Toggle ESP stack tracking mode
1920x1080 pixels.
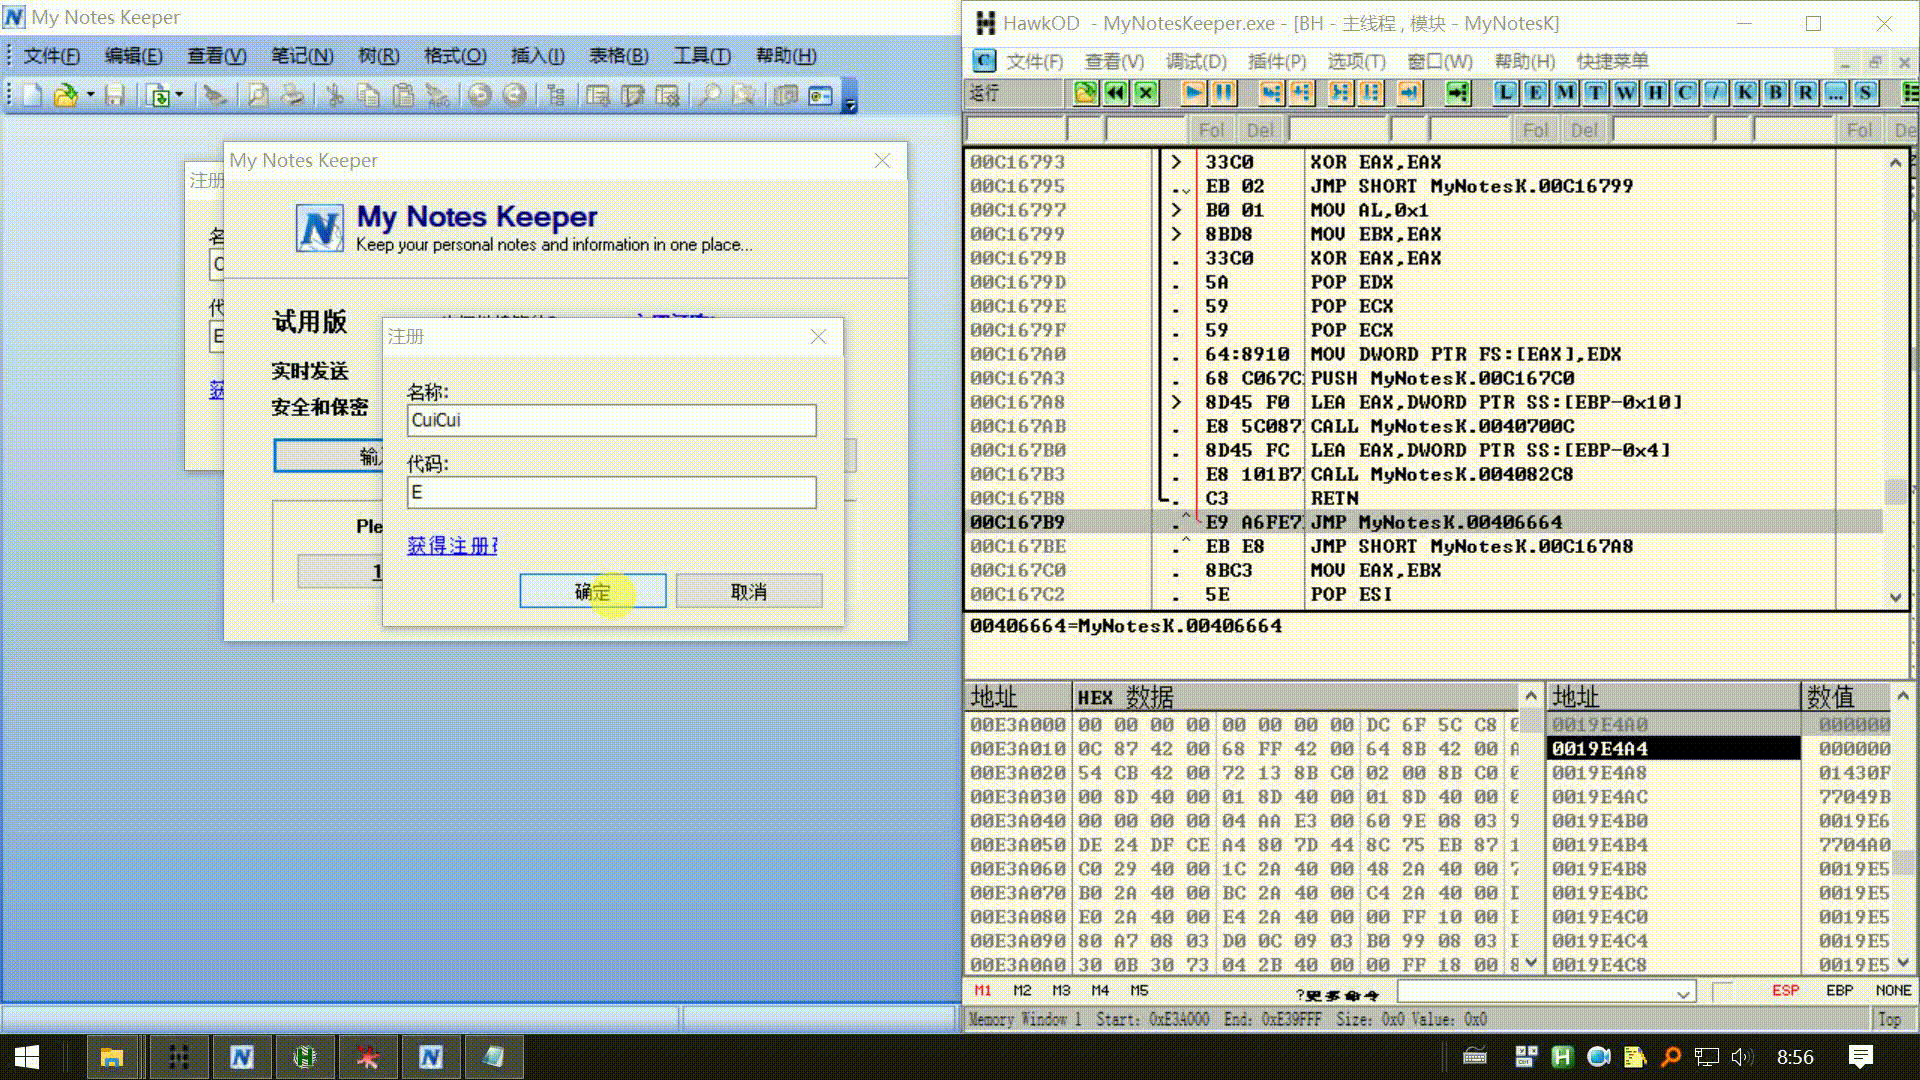(x=1785, y=991)
